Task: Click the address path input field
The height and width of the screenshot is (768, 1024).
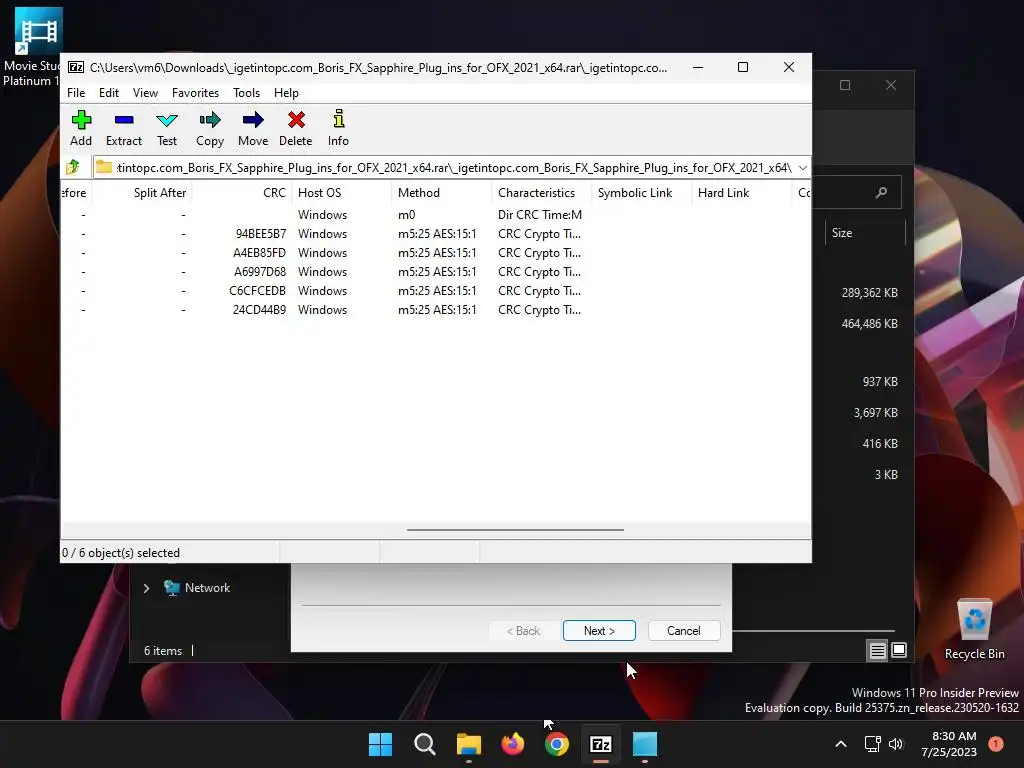Action: click(x=444, y=168)
